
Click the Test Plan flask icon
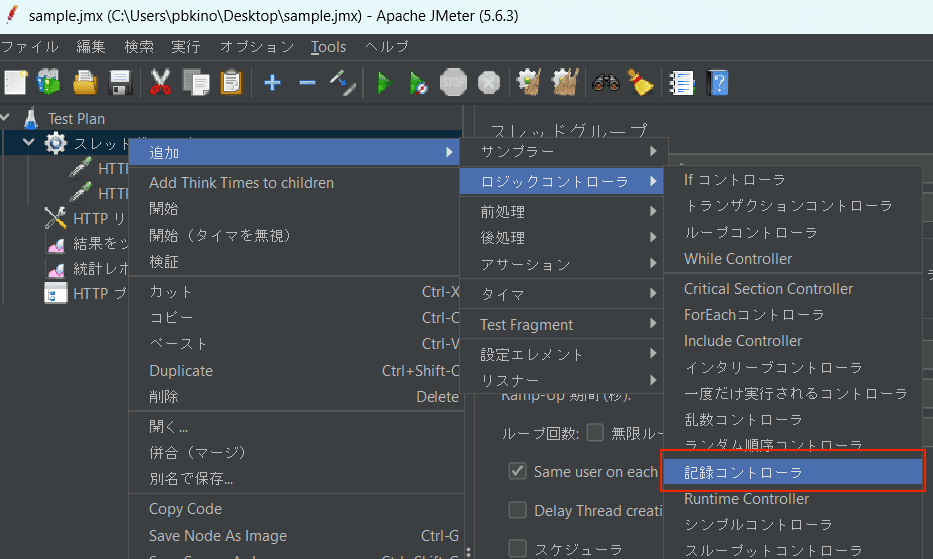click(x=31, y=118)
